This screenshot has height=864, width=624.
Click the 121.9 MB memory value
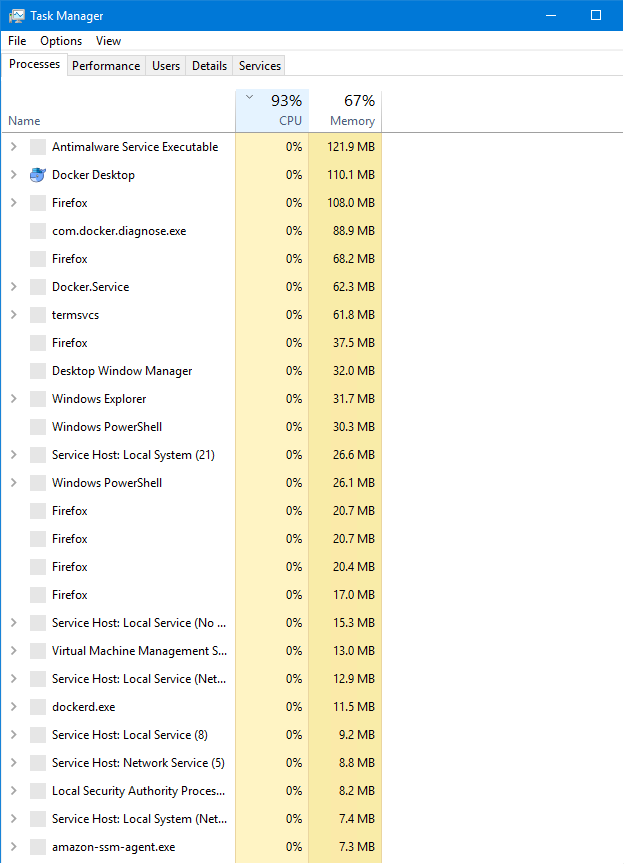tap(351, 147)
